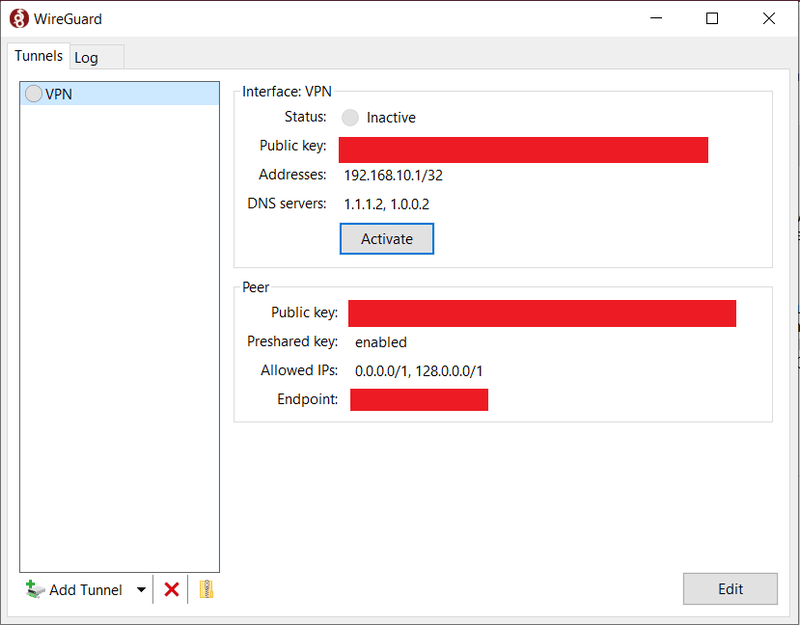This screenshot has width=800, height=625.
Task: Click the Inactive status text
Action: pos(391,117)
